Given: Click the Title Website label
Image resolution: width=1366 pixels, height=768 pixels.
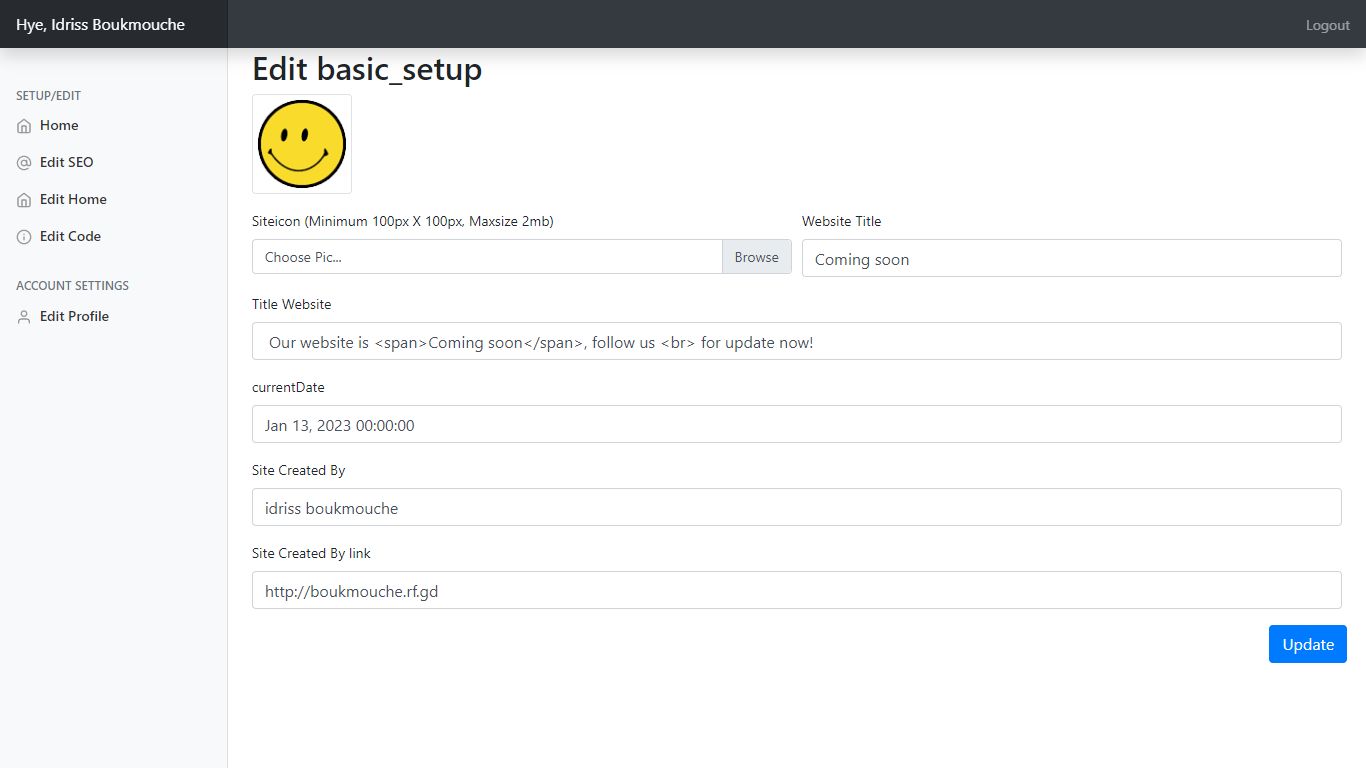Looking at the screenshot, I should pos(292,304).
